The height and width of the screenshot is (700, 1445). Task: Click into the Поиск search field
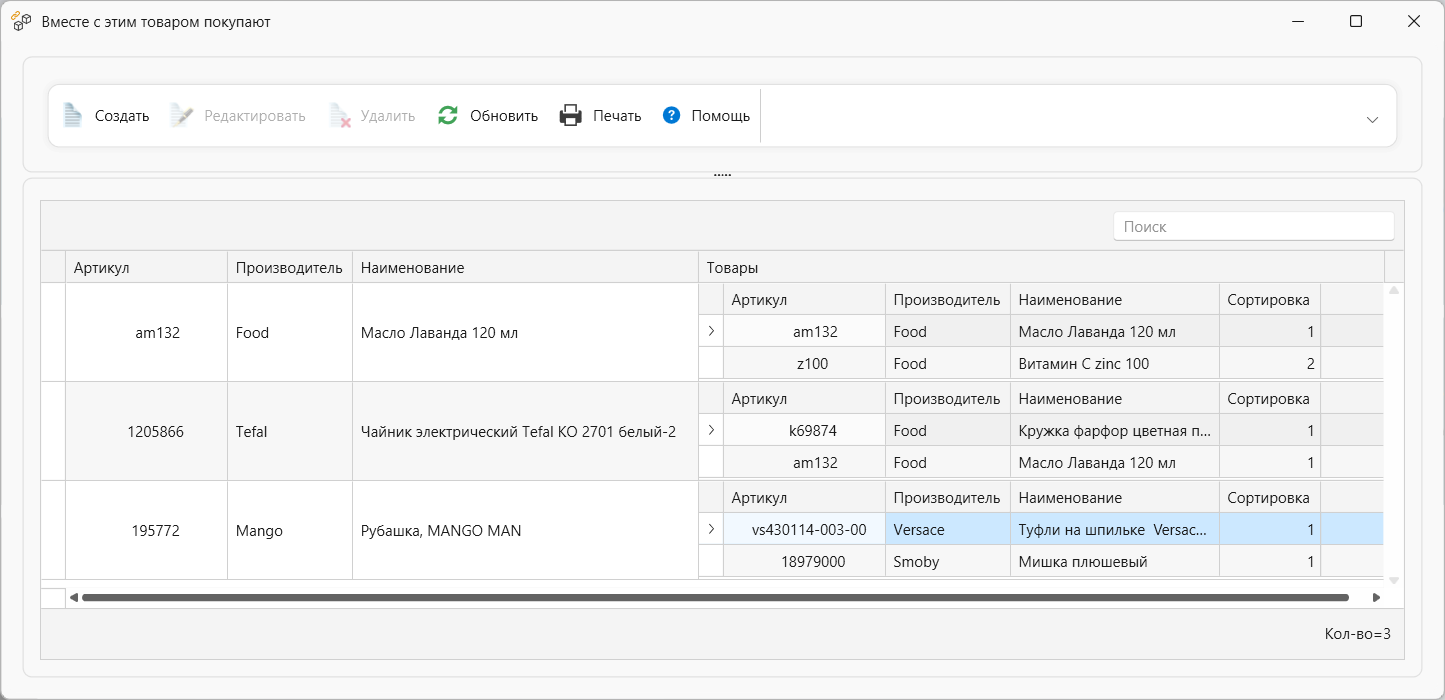pos(1253,226)
